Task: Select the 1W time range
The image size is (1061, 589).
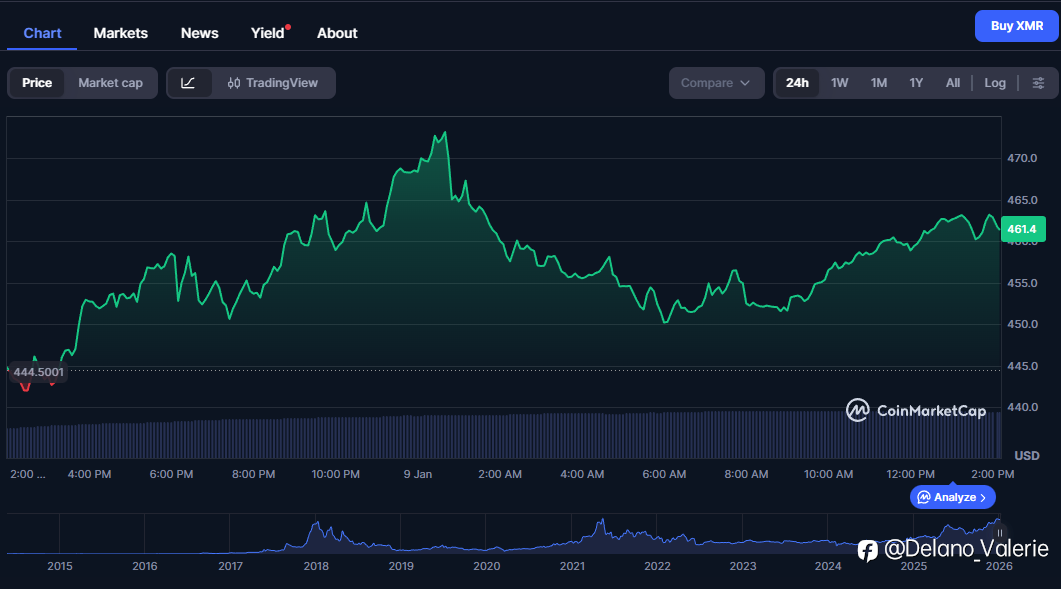Action: (839, 83)
